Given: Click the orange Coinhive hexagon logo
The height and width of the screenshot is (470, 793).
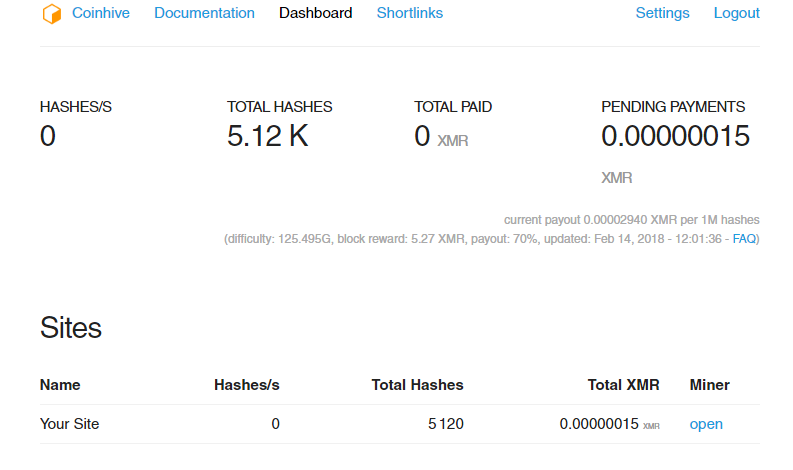Looking at the screenshot, I should [51, 14].
